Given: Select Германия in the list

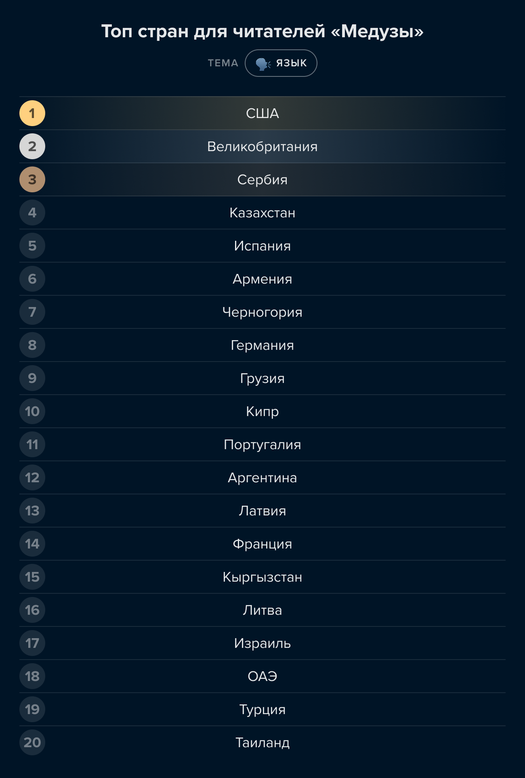Looking at the screenshot, I should point(262,345).
